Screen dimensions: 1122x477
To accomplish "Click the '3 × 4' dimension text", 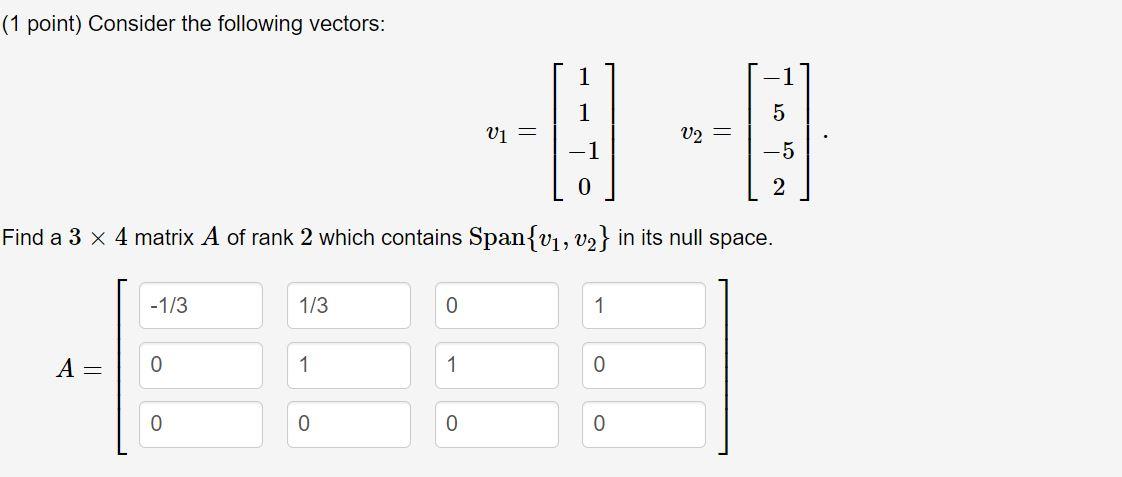I will tap(99, 238).
